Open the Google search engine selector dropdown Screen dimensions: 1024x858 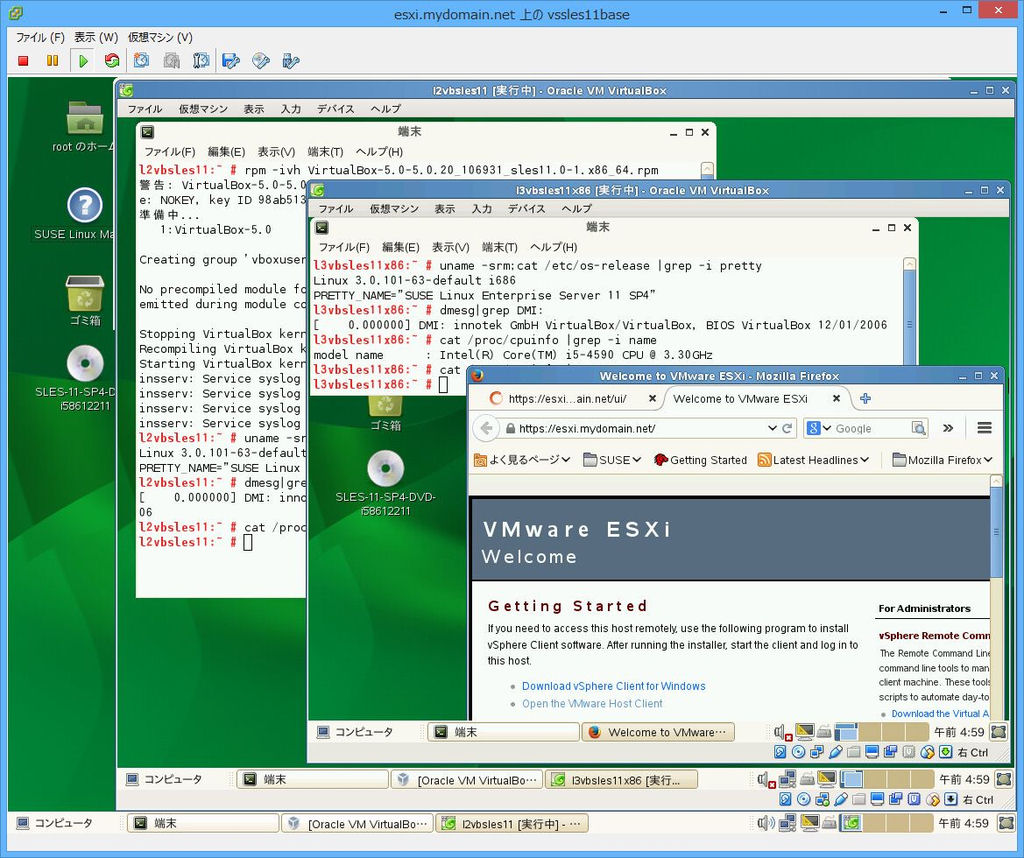pyautogui.click(x=819, y=428)
